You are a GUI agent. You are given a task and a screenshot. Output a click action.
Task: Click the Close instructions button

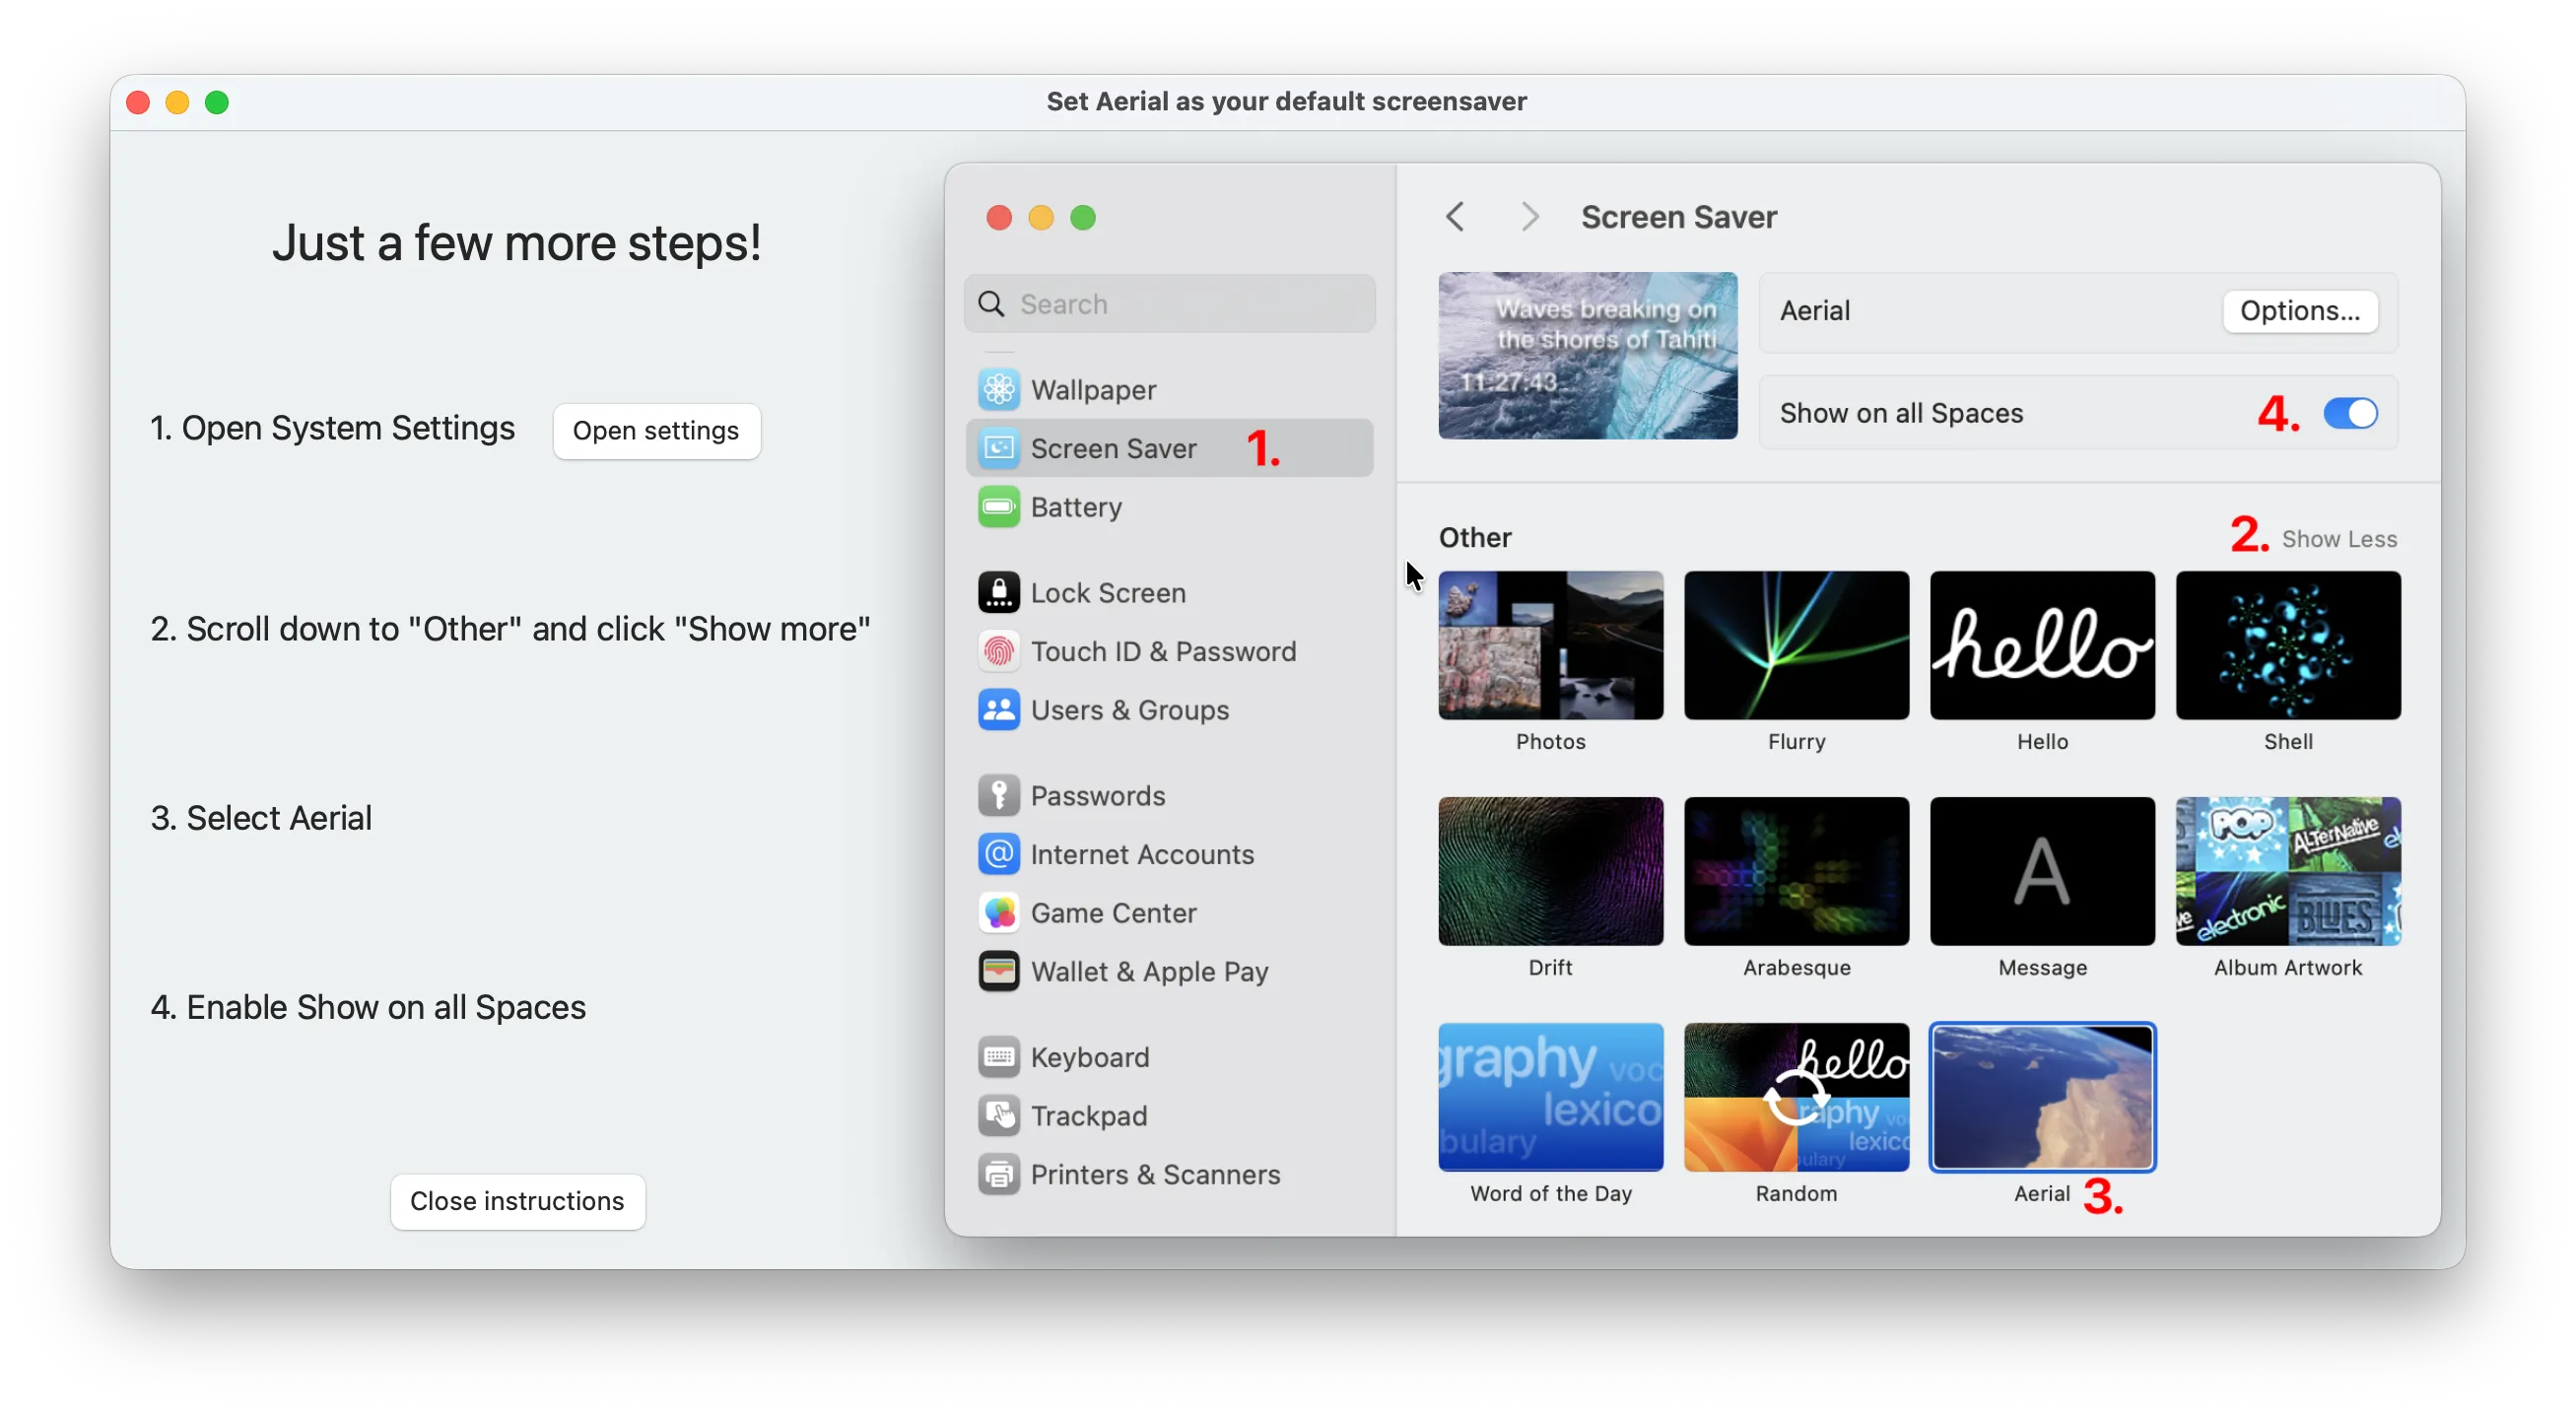pyautogui.click(x=517, y=1201)
